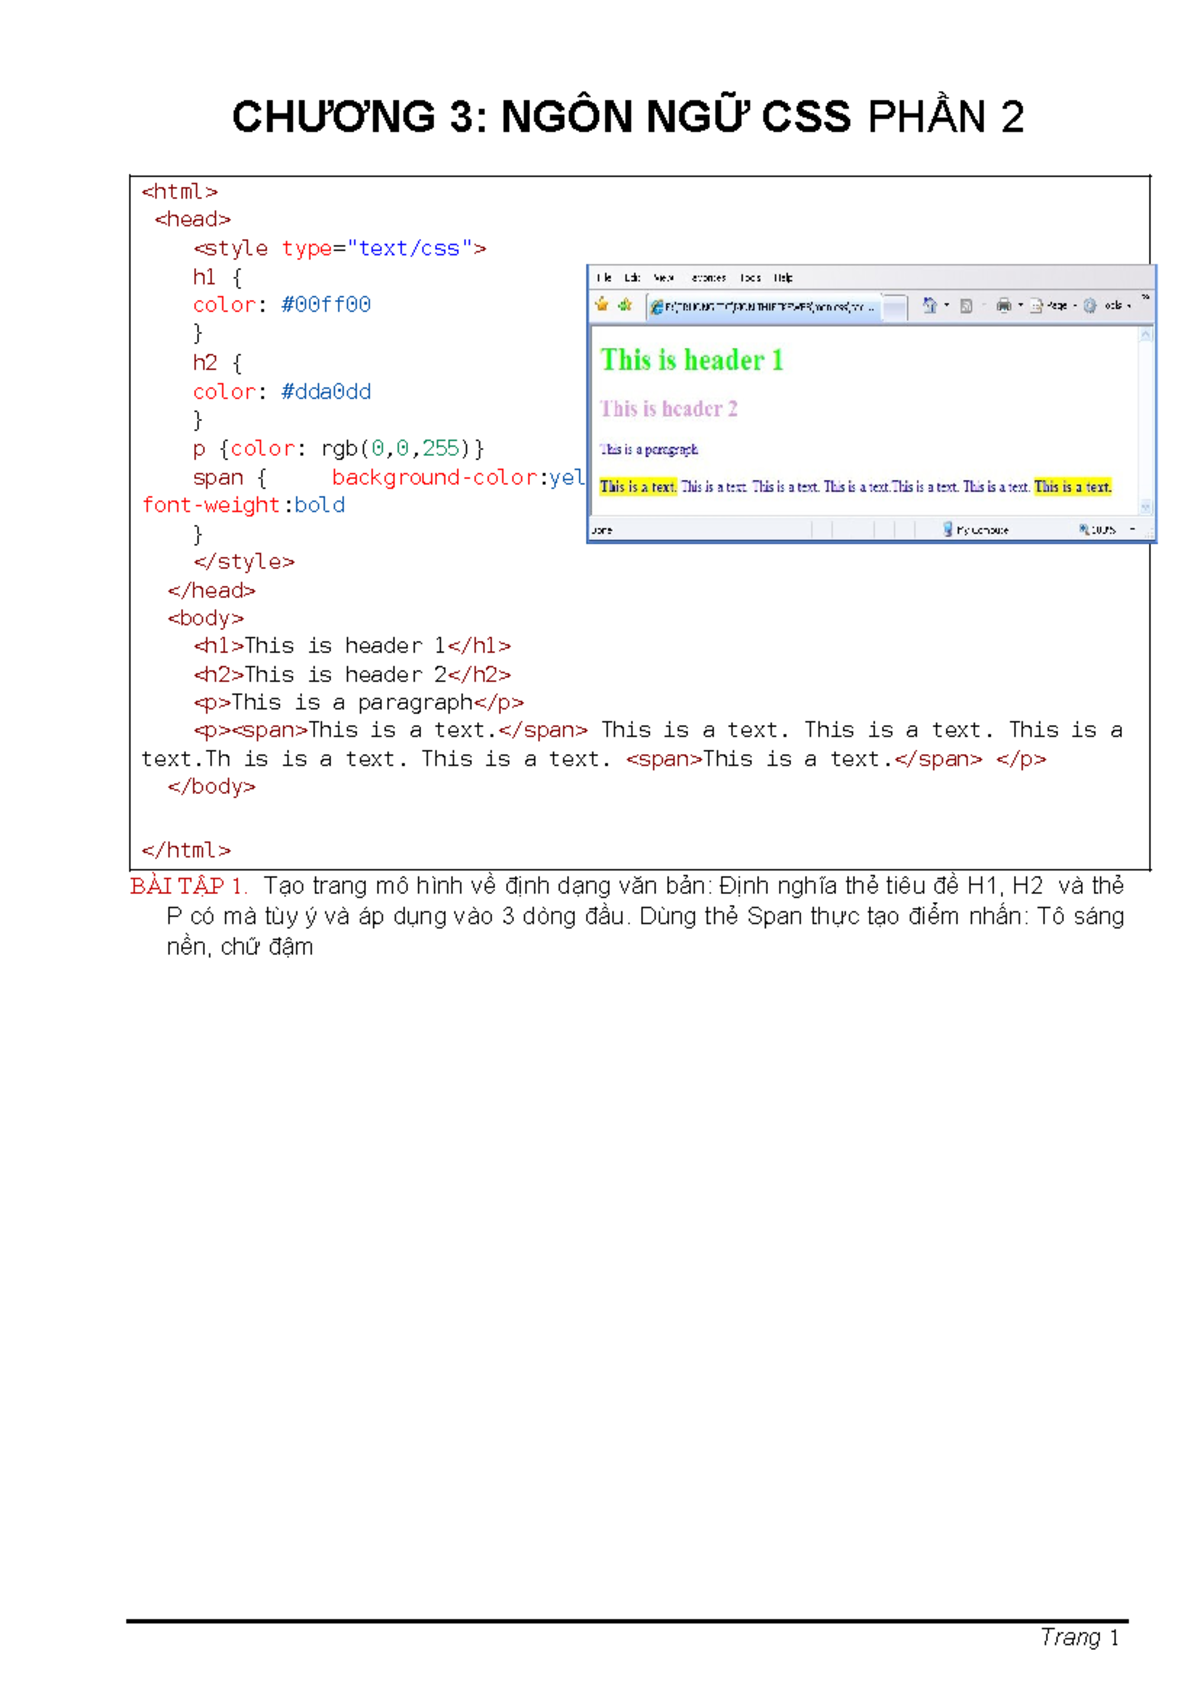Click the chapter title 'CHƯƠNG 3: NGÔN NGỮ CSS'
1200x1696 pixels.
542,117
